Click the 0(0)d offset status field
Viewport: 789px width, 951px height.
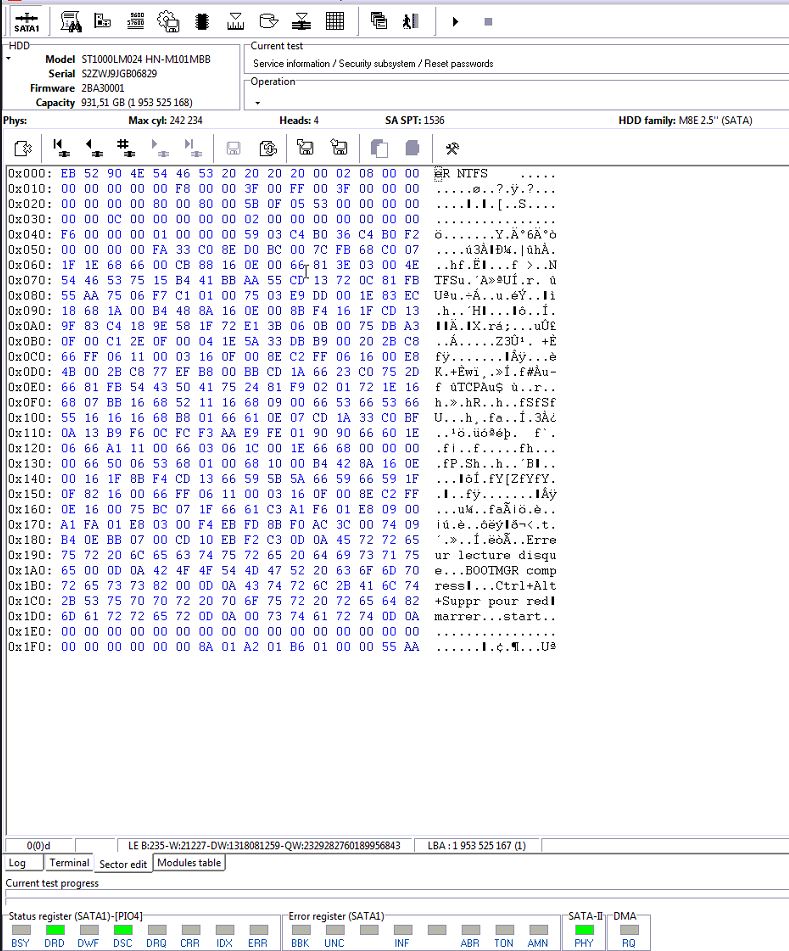coord(39,845)
